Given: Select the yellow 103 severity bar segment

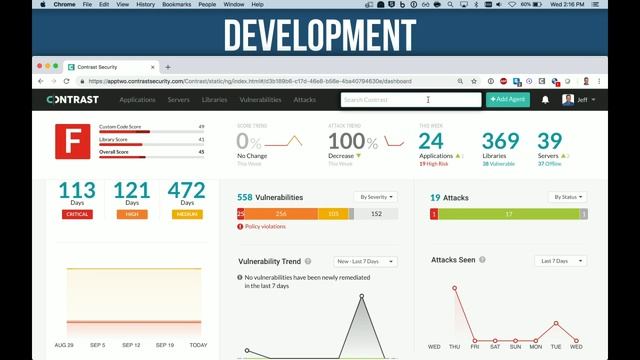Looking at the screenshot, I should [x=333, y=214].
